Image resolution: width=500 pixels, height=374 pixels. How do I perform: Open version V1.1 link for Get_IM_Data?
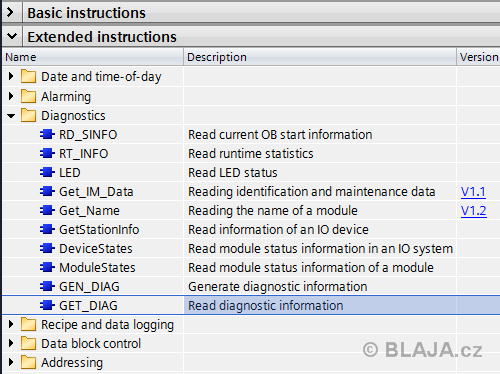(x=473, y=192)
